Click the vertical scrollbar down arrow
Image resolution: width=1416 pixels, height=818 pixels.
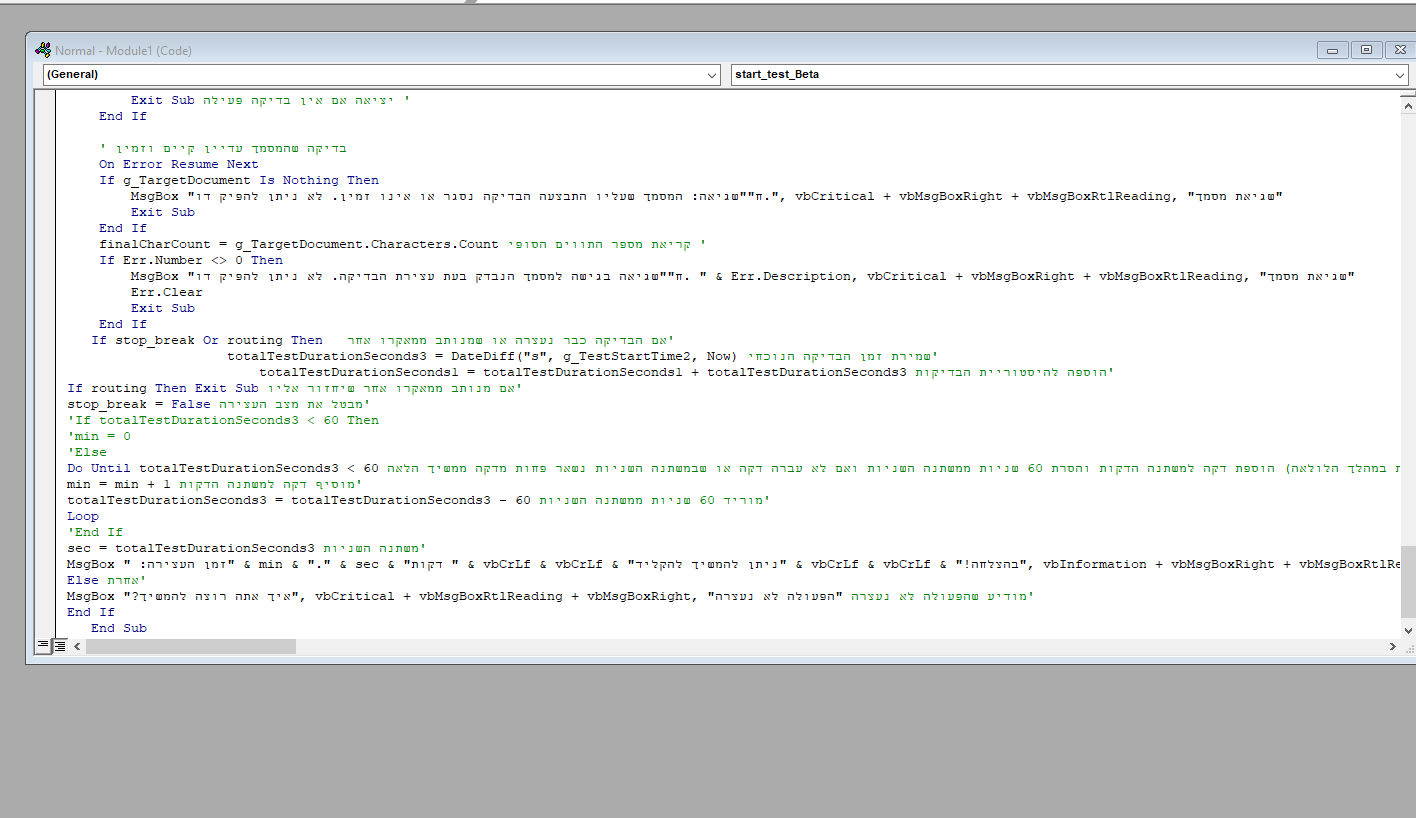click(1407, 630)
